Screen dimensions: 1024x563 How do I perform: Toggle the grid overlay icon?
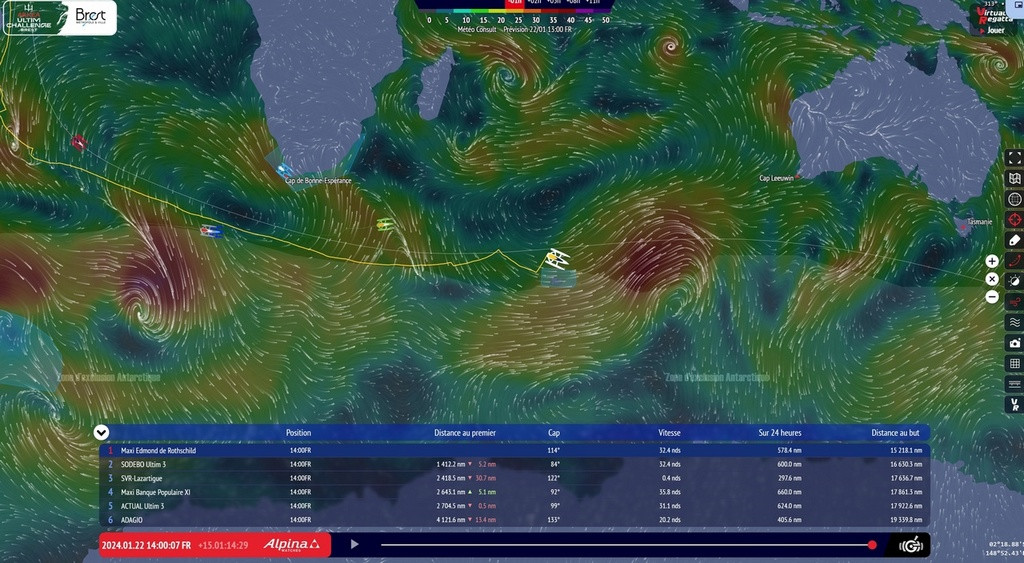(1014, 364)
